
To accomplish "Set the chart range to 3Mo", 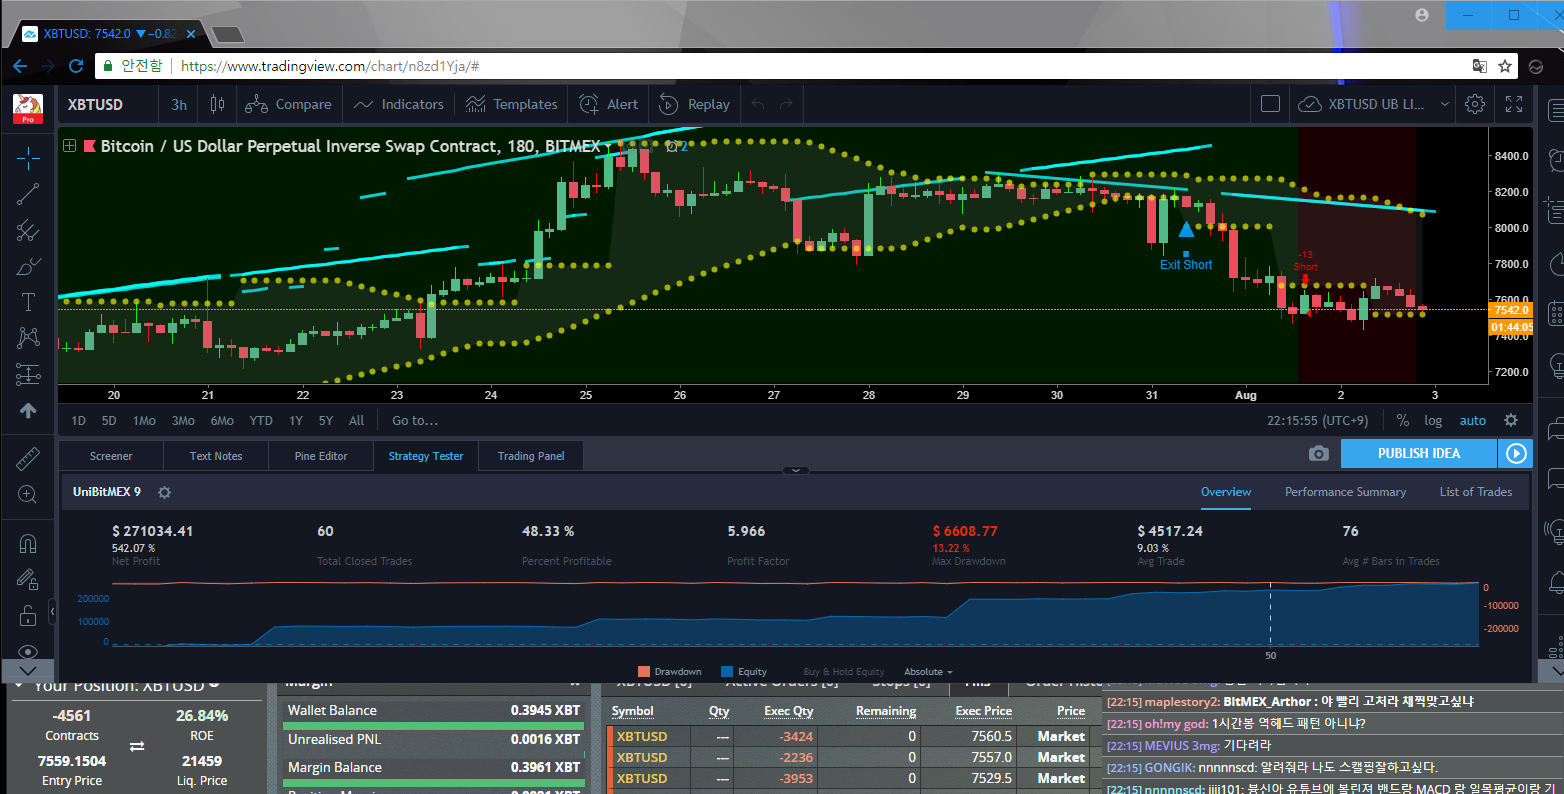I will click(183, 421).
